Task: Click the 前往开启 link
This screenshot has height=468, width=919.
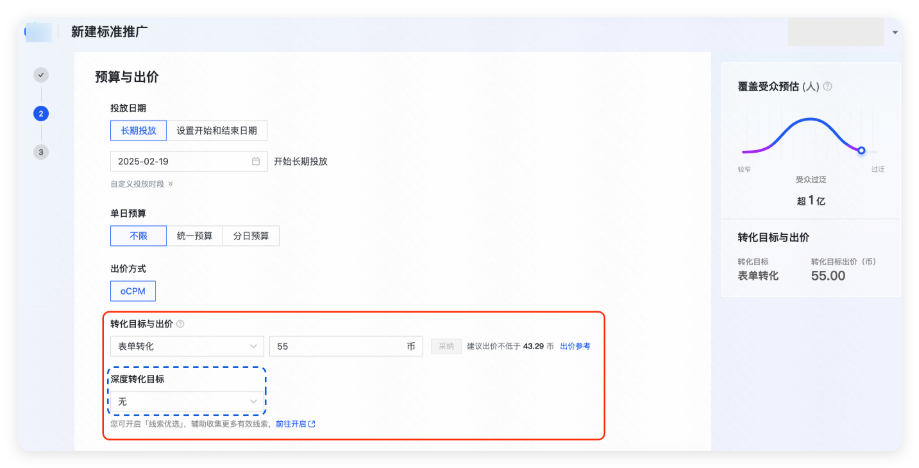Action: pos(295,423)
